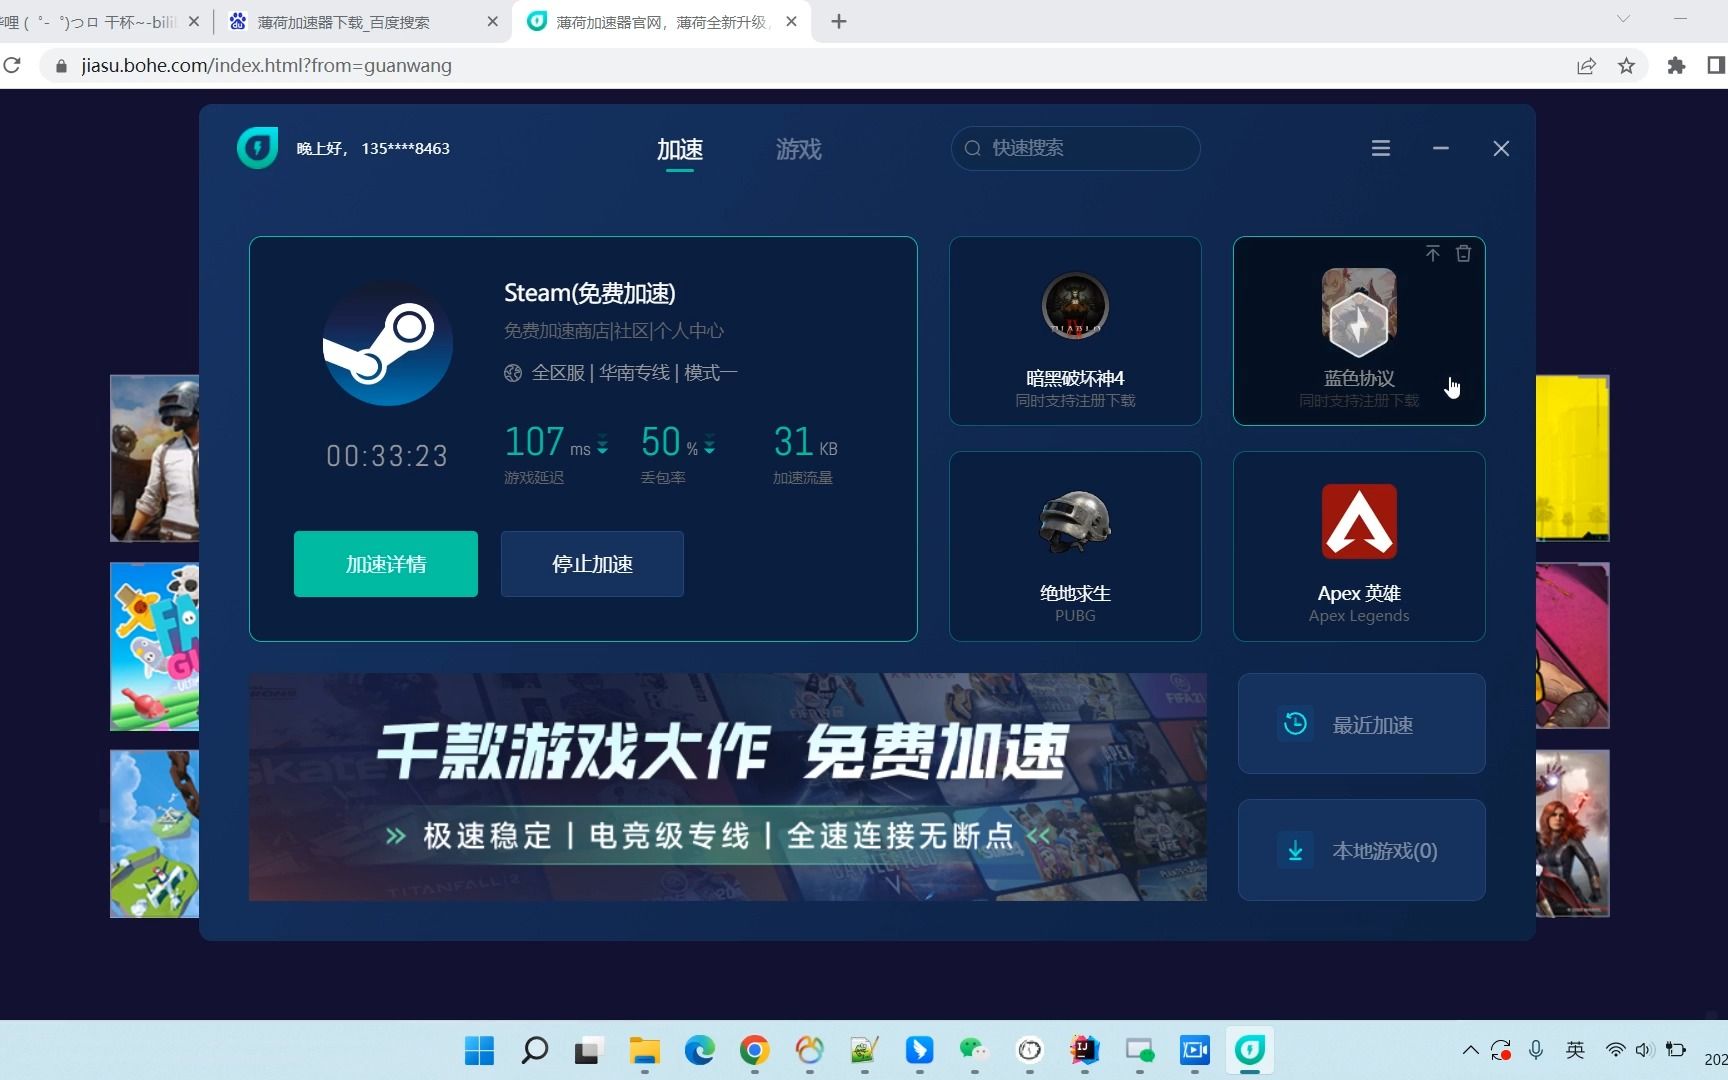This screenshot has height=1080, width=1728.
Task: Delete 蓝色协议 trash icon
Action: (x=1463, y=253)
